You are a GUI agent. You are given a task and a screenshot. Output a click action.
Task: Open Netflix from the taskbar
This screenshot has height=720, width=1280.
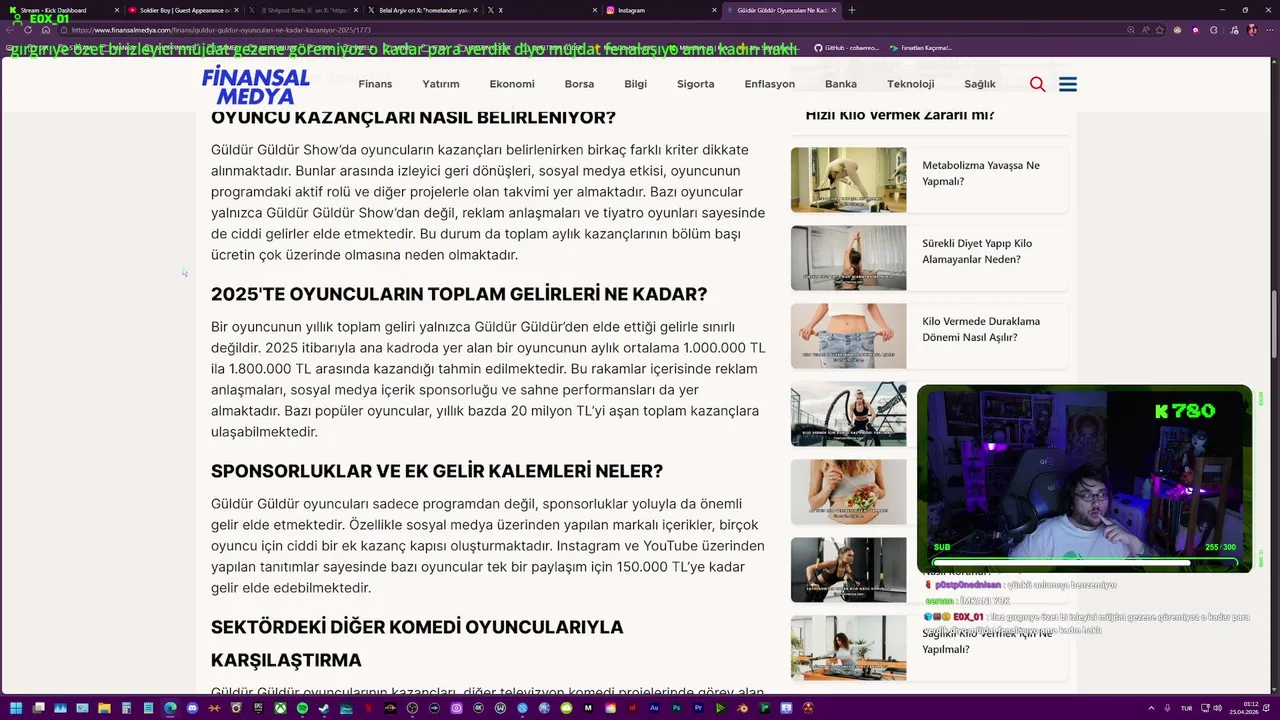click(x=368, y=708)
